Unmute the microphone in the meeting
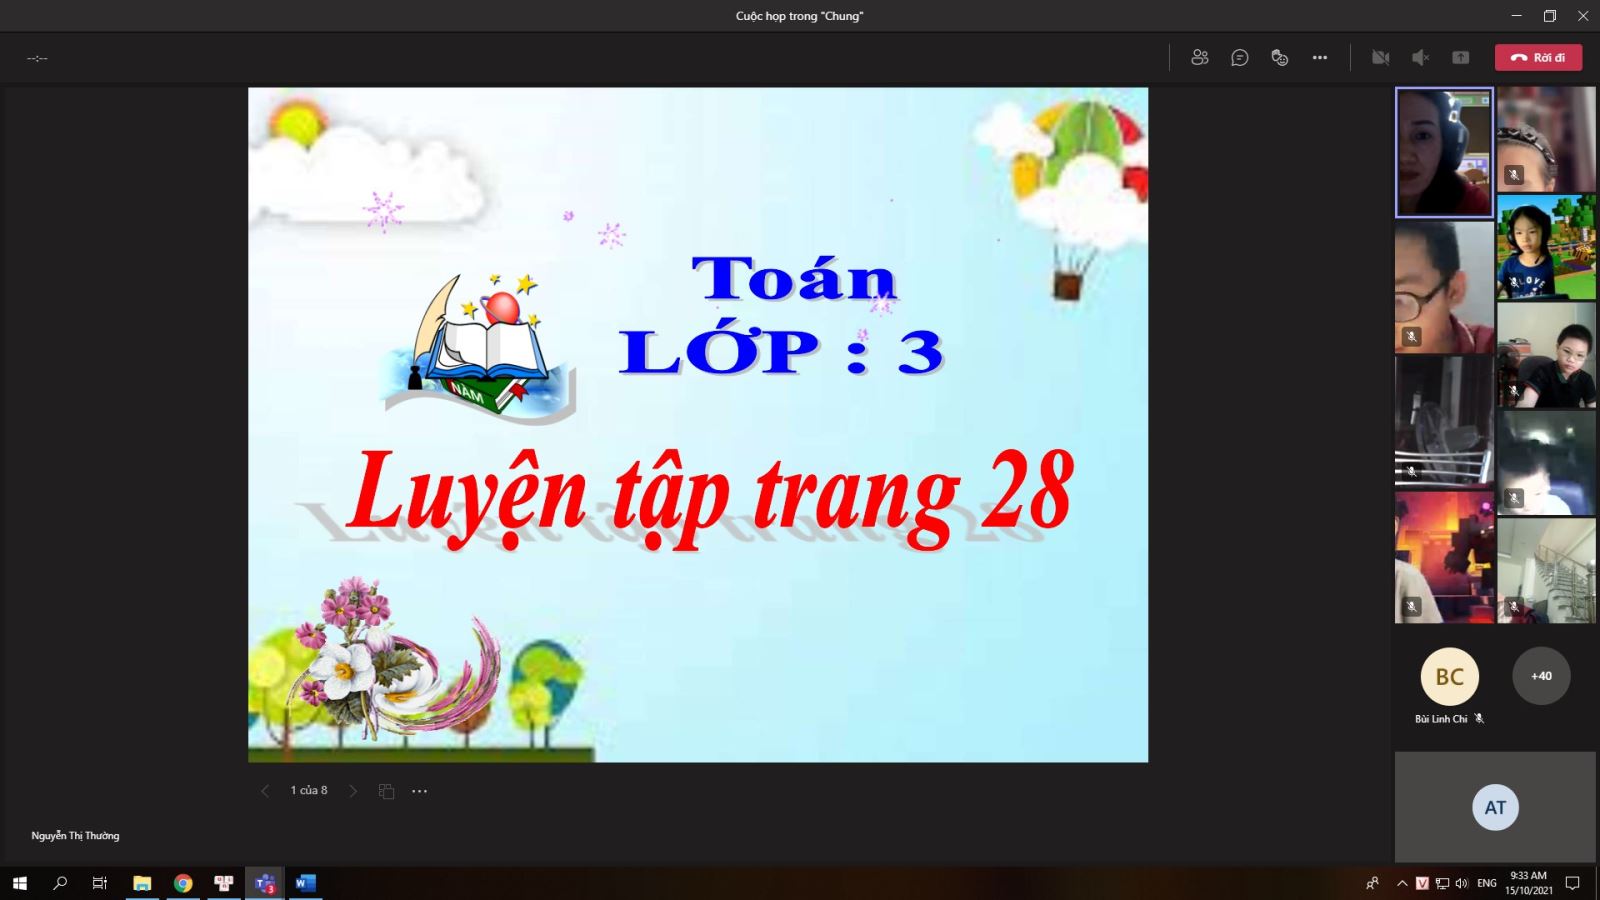1600x900 pixels. (x=1420, y=58)
